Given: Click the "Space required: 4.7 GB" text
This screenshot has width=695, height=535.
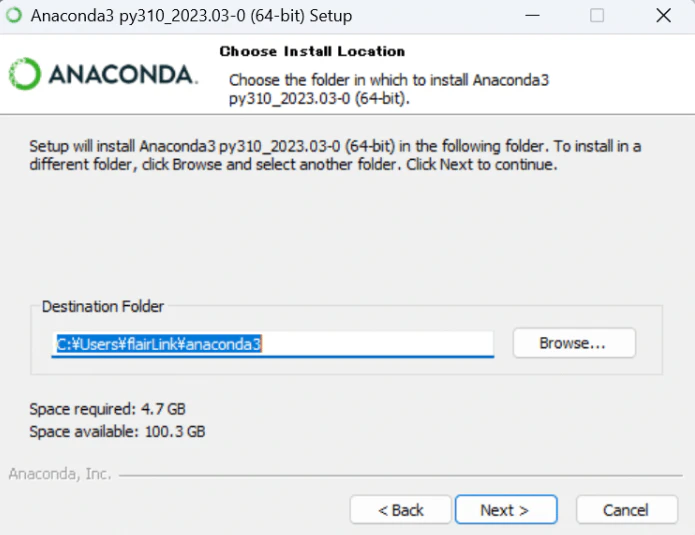Looking at the screenshot, I should pos(107,409).
